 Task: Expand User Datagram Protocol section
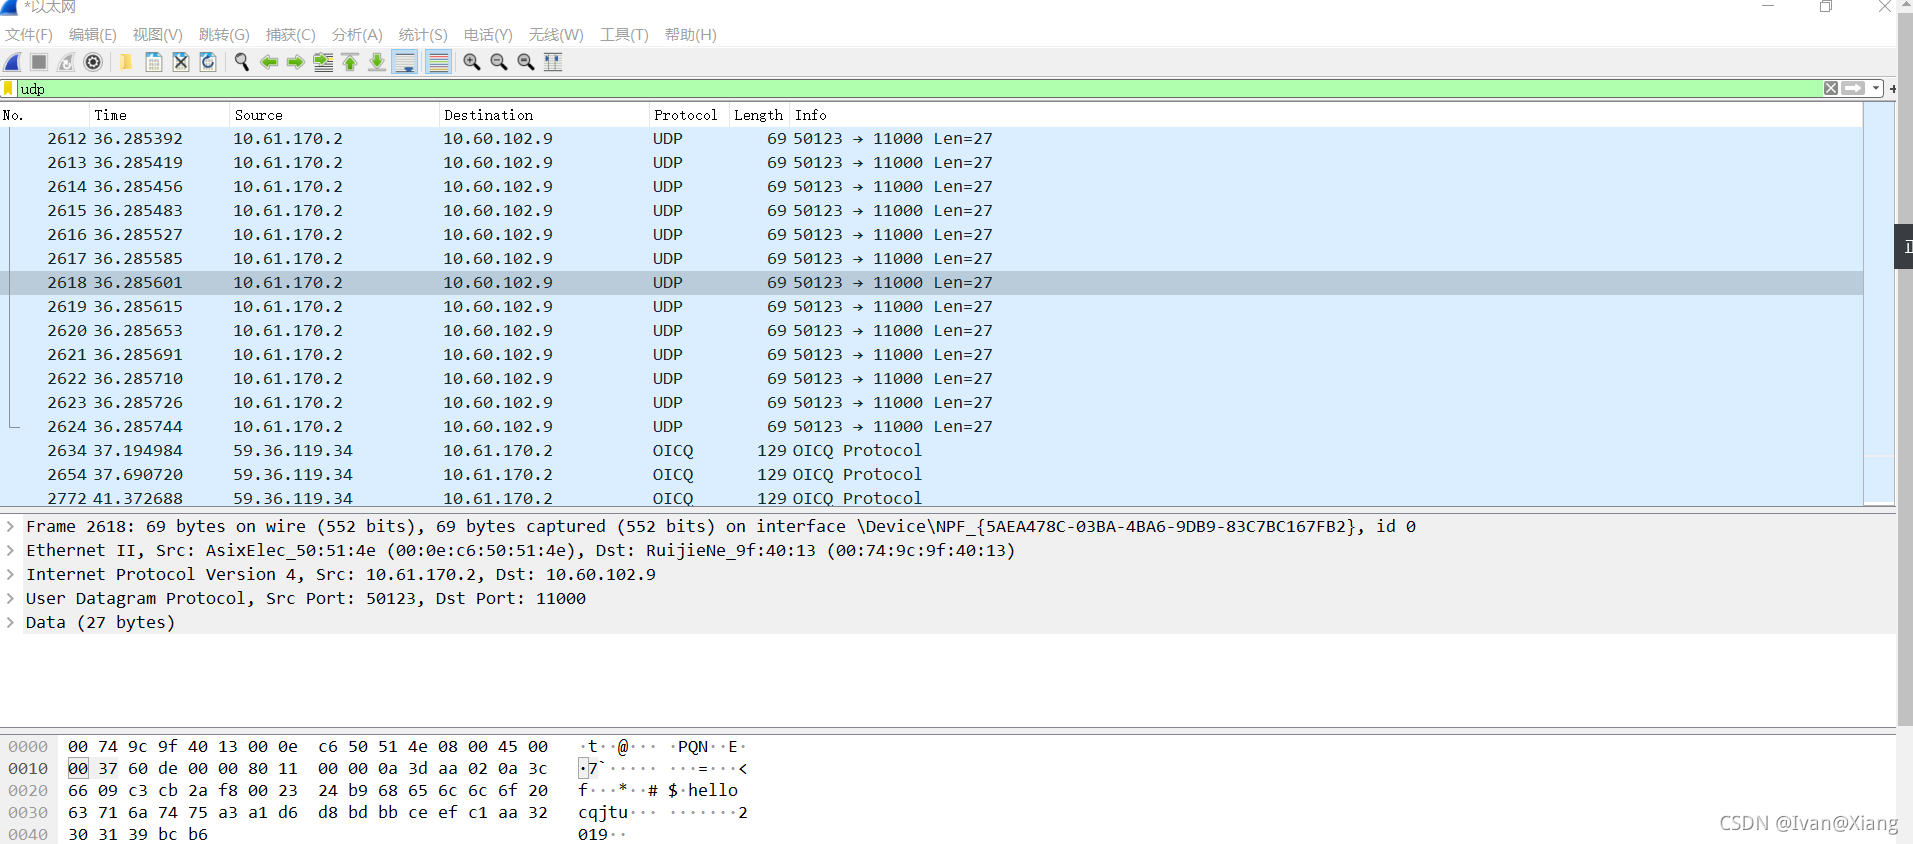tap(10, 598)
